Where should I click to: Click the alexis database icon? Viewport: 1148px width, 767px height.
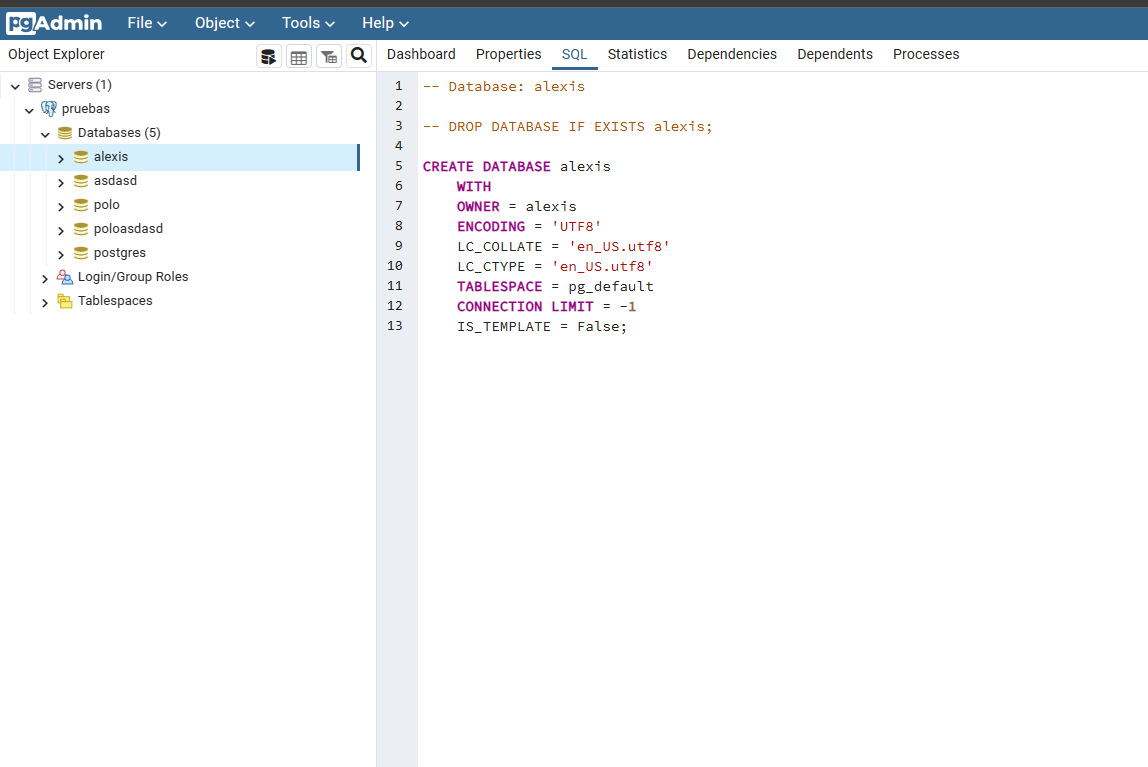81,157
